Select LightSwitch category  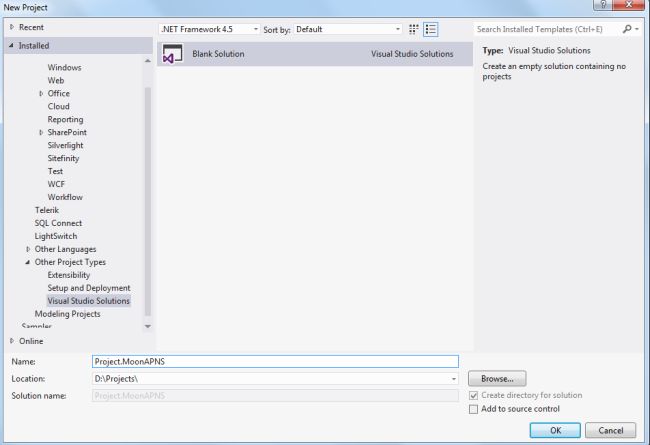pyautogui.click(x=56, y=236)
